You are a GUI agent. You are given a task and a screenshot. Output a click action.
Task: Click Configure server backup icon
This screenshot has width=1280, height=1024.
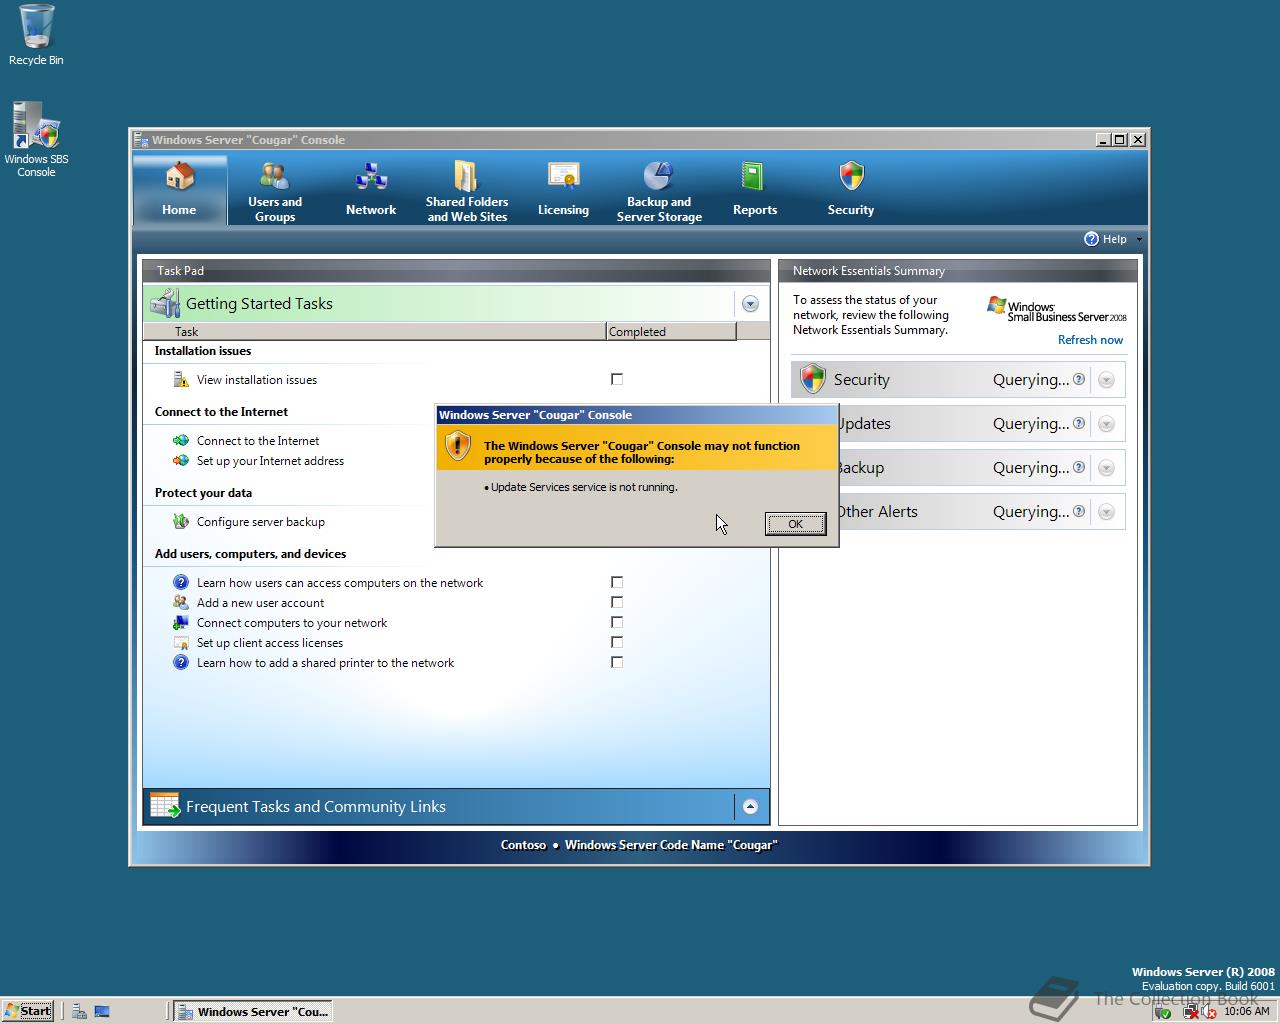(x=181, y=521)
